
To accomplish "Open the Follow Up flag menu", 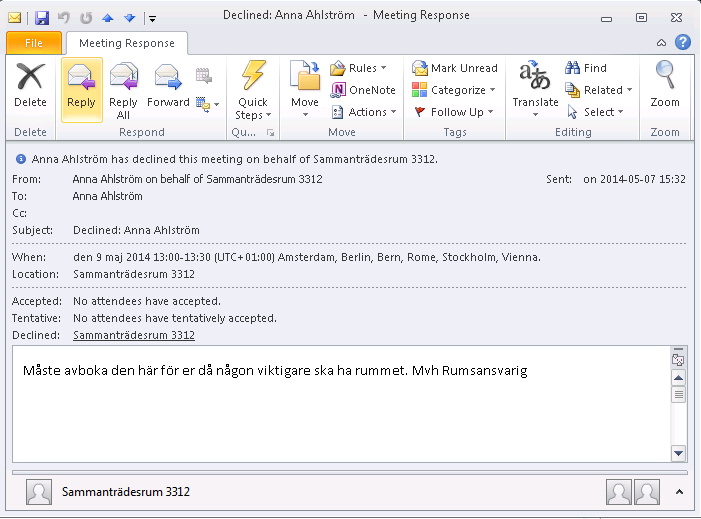I will pos(454,112).
